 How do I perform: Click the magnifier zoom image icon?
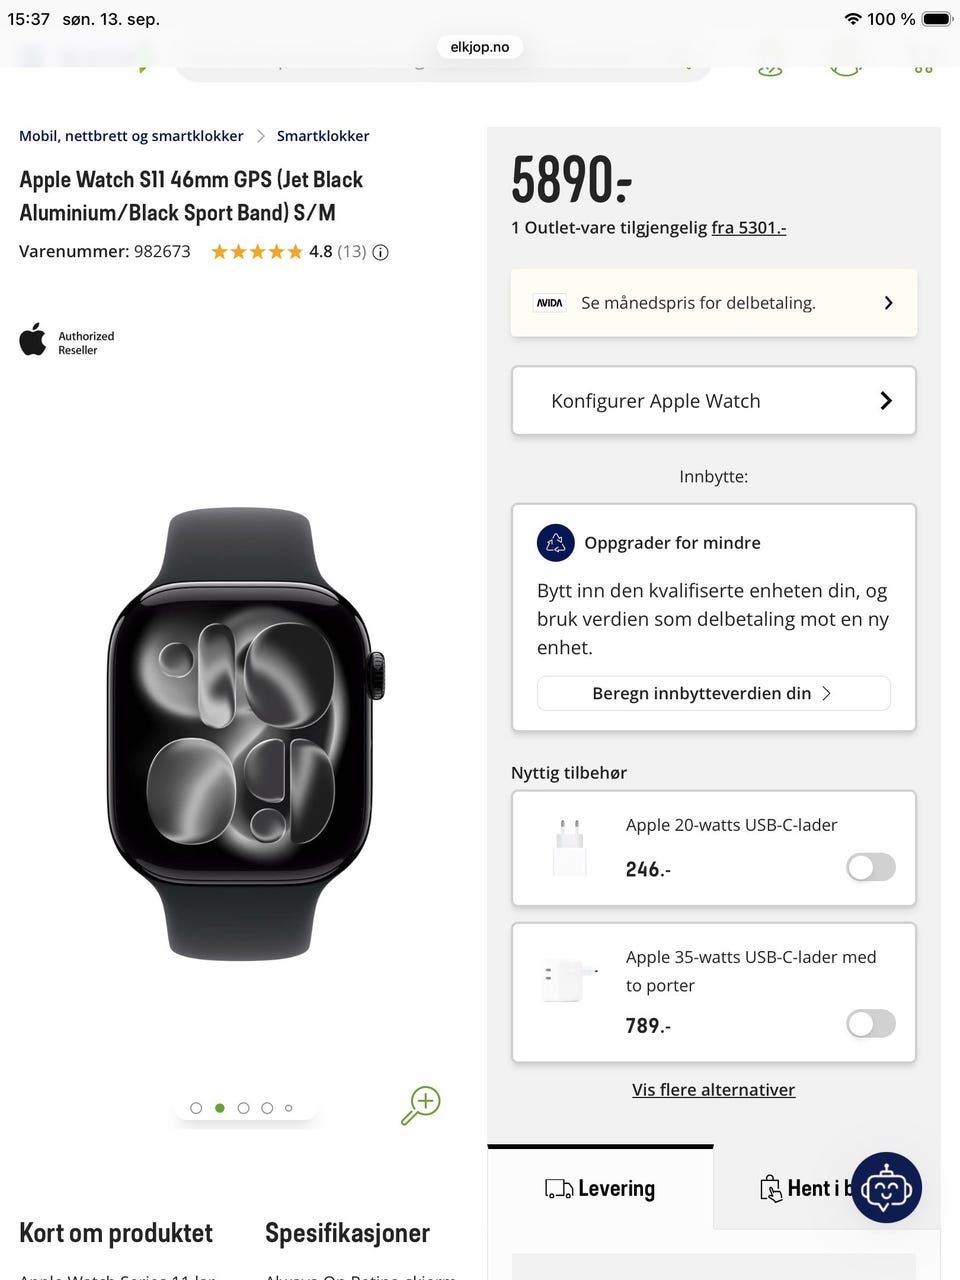pyautogui.click(x=421, y=1106)
